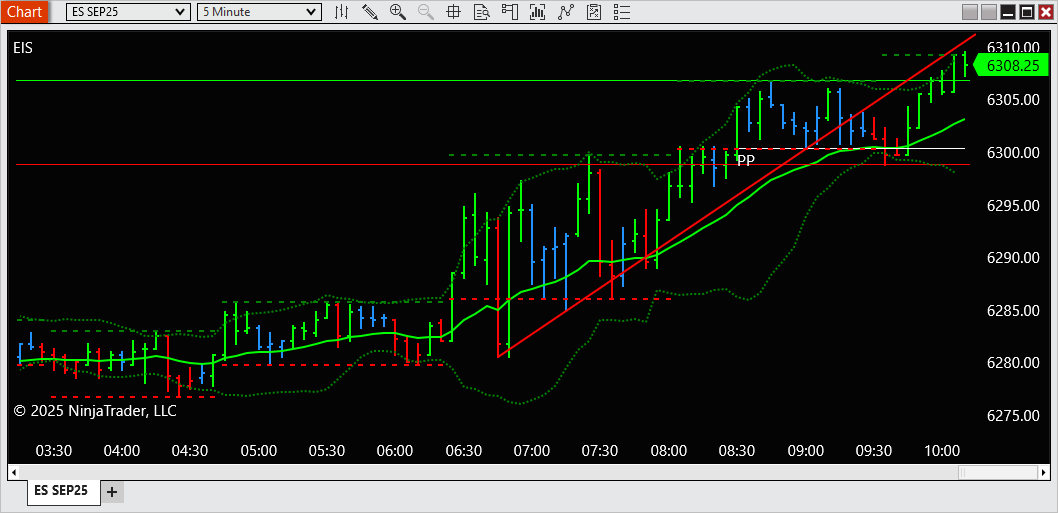Click the EIS indicator label

click(x=23, y=47)
